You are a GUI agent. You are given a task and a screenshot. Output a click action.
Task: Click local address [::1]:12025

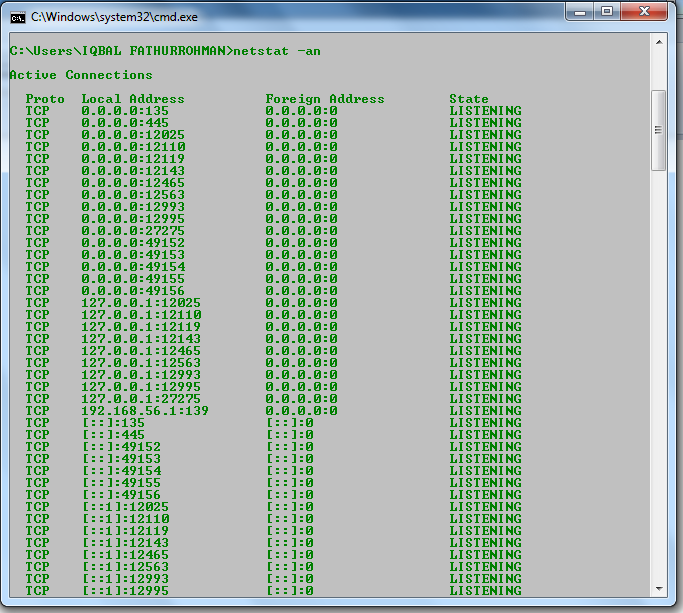coord(125,507)
